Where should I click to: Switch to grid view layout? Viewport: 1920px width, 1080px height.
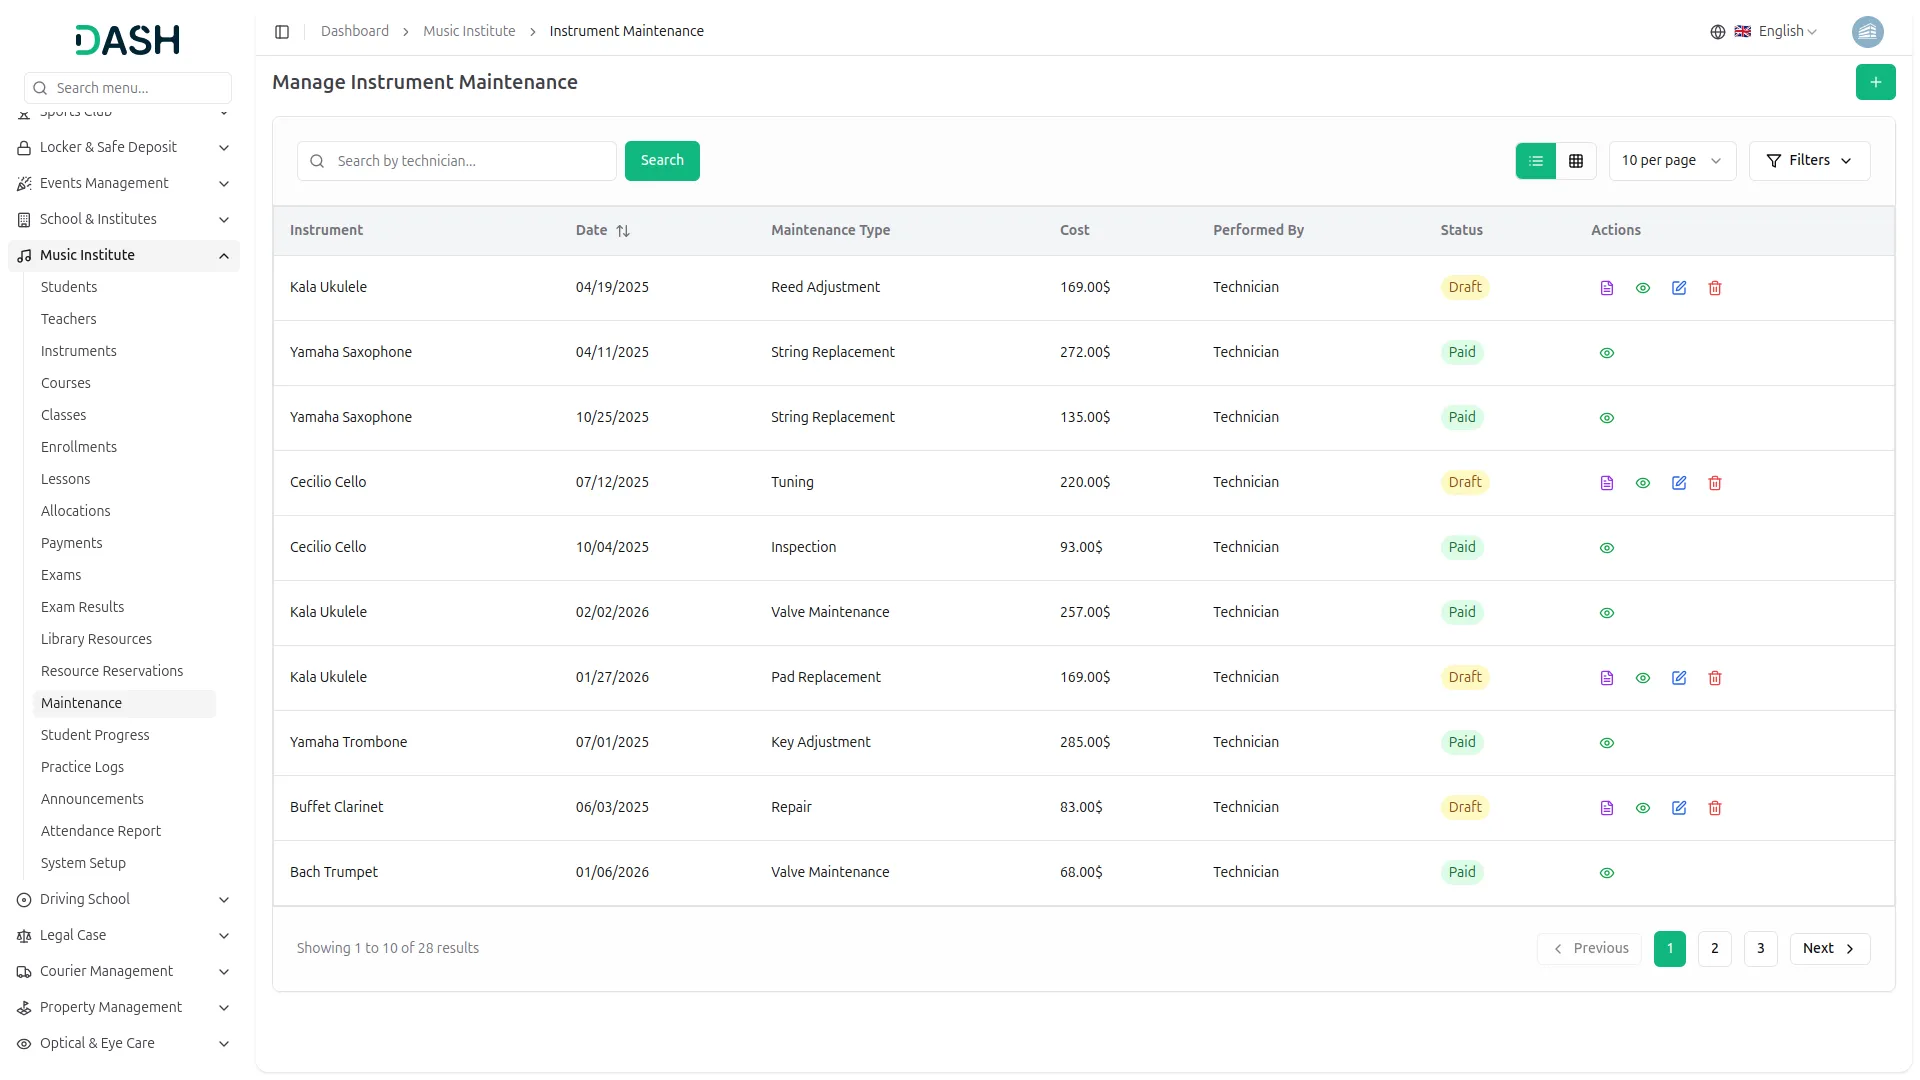tap(1576, 161)
